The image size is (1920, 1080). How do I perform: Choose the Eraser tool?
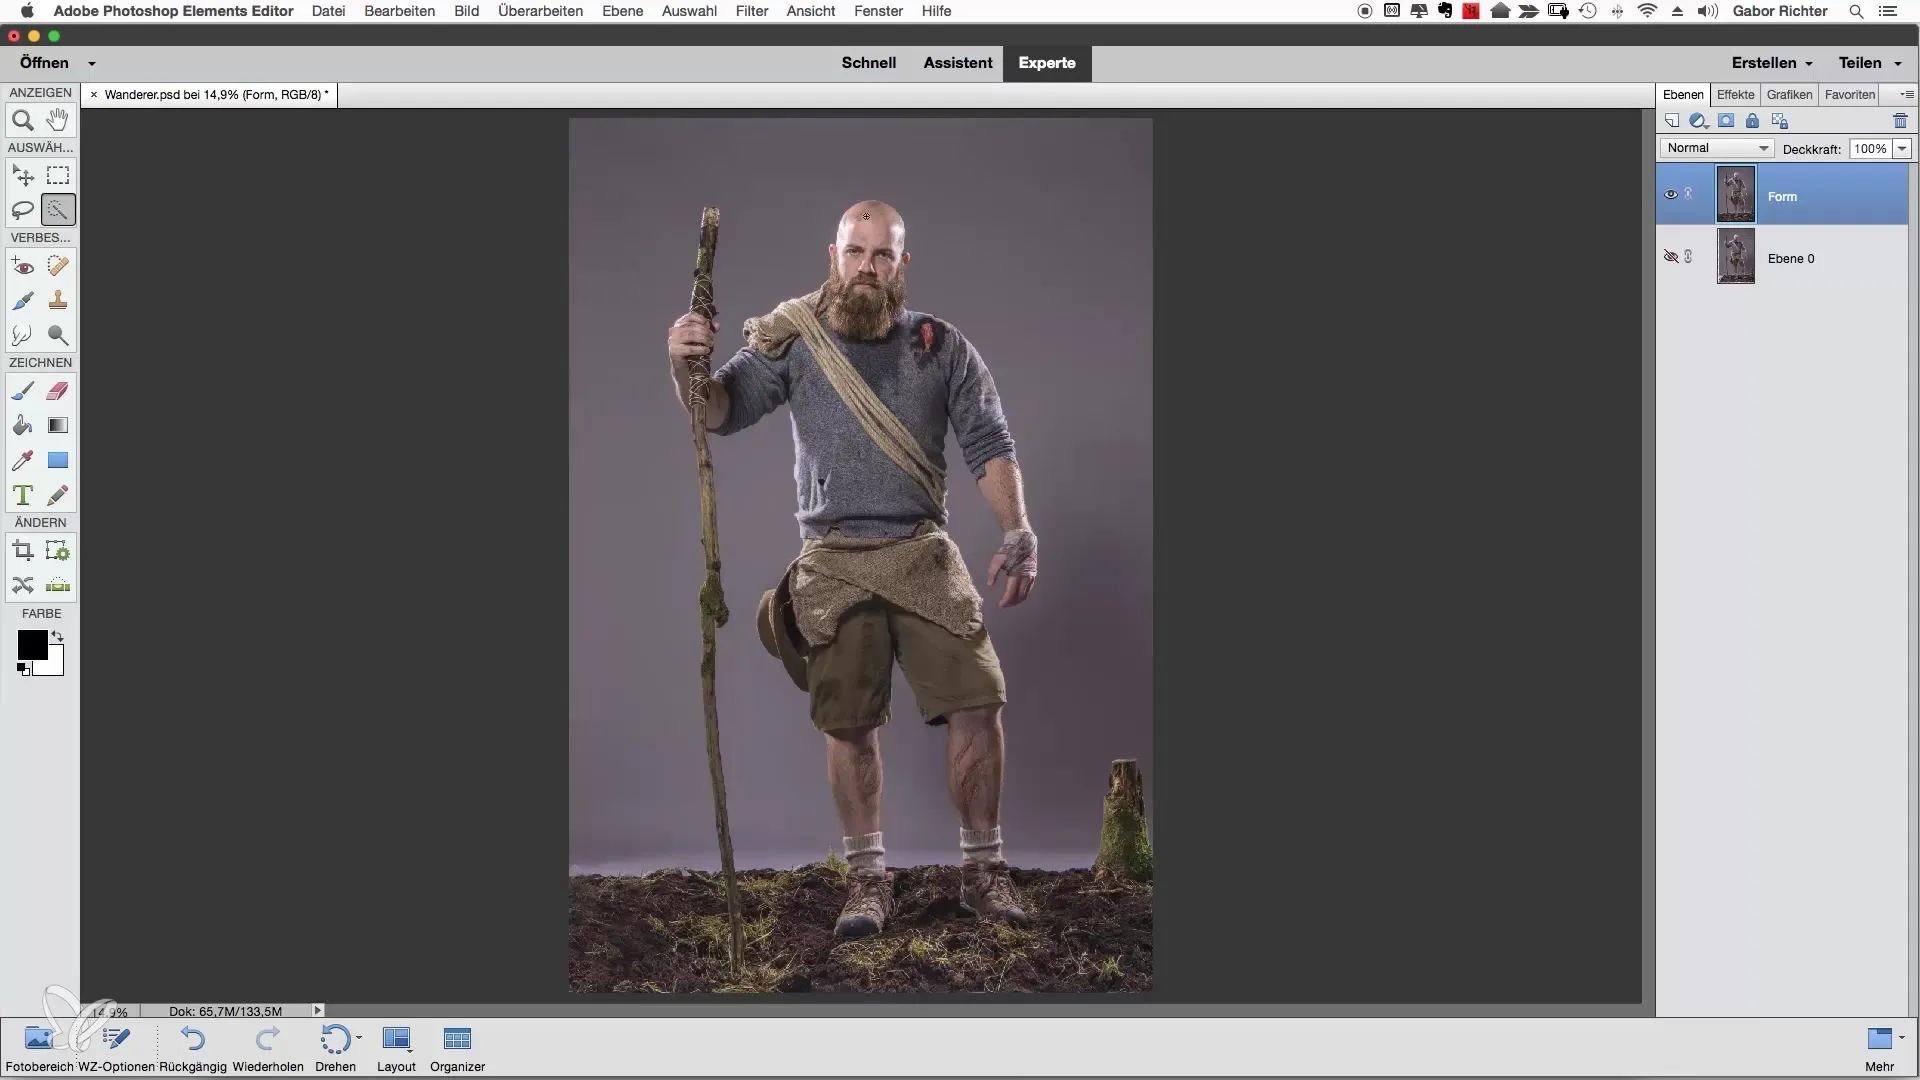pos(58,391)
